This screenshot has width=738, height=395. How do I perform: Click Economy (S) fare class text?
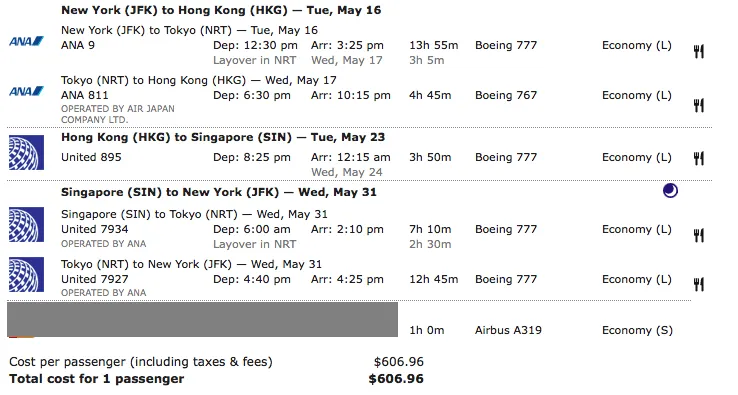coord(637,331)
